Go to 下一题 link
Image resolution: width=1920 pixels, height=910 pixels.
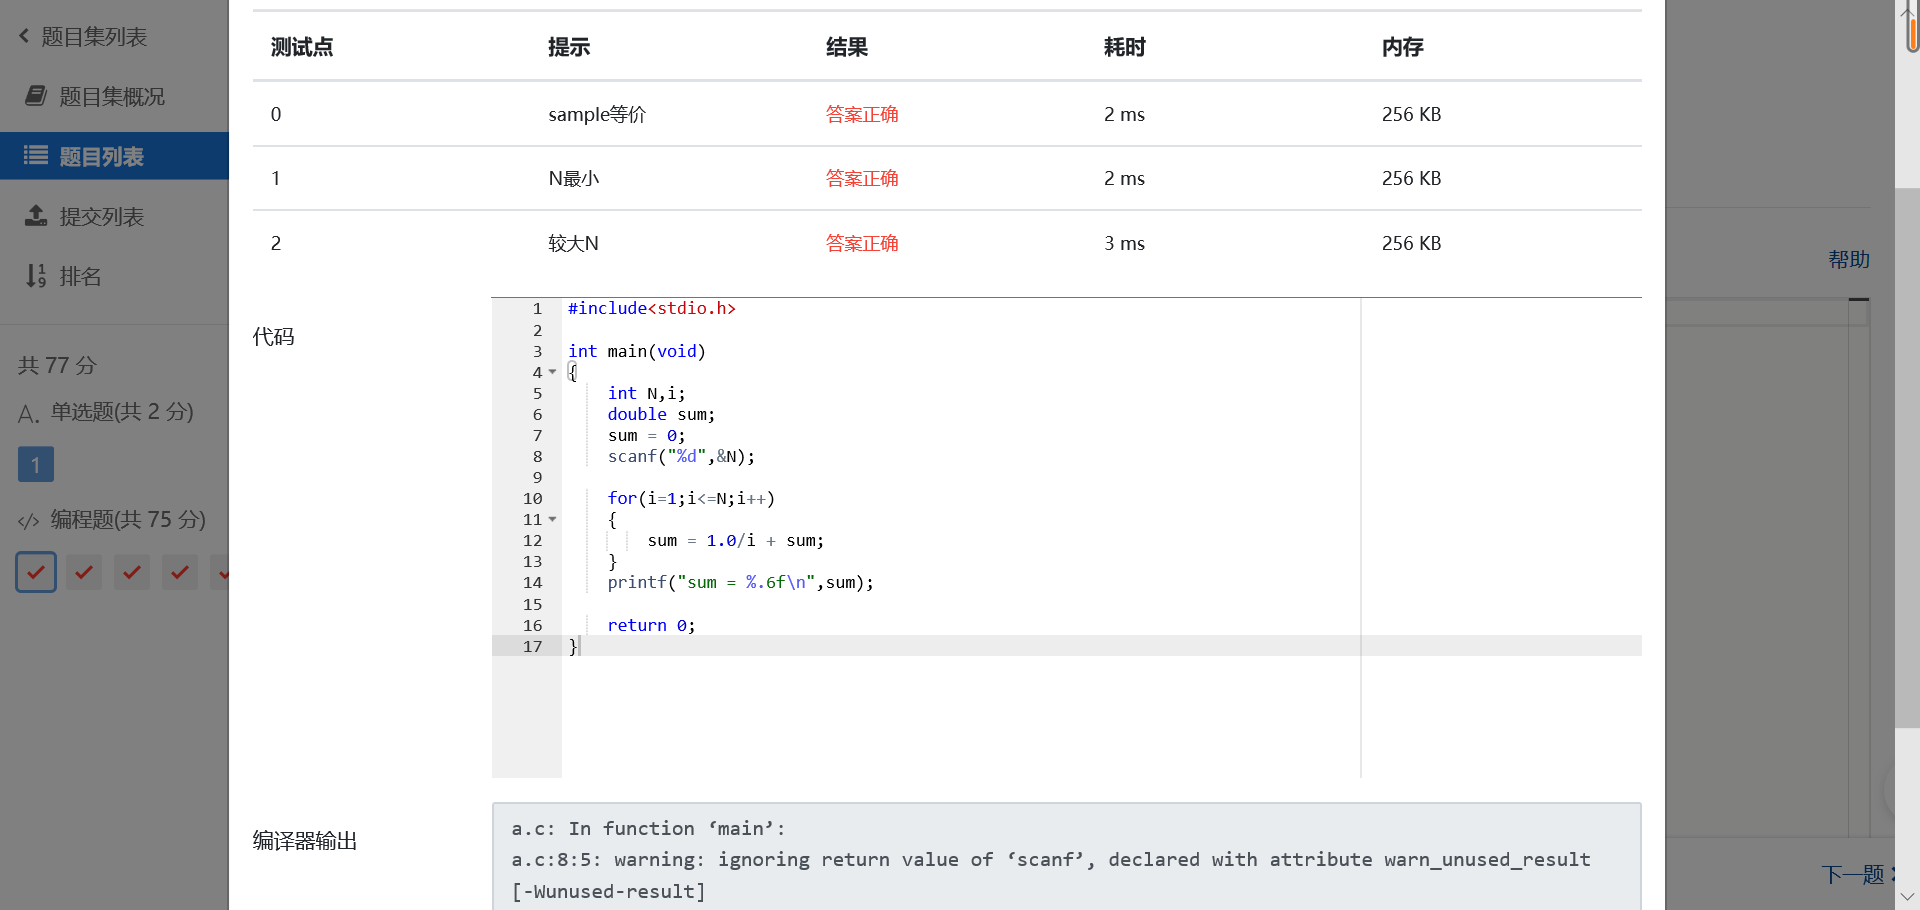(1853, 875)
